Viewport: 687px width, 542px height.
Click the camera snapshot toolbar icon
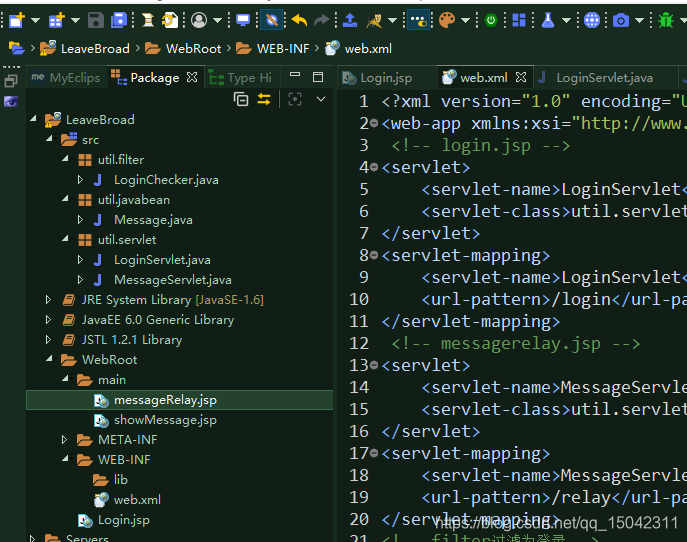620,20
